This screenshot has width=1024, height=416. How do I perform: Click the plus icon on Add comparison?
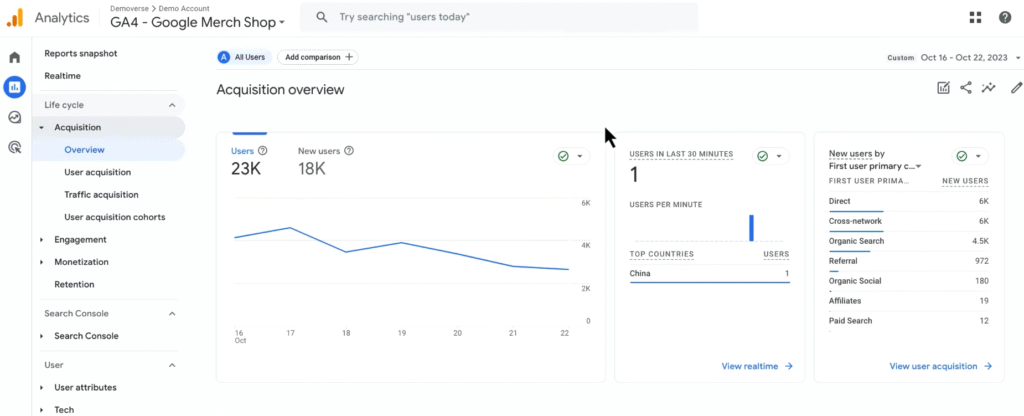pyautogui.click(x=349, y=57)
